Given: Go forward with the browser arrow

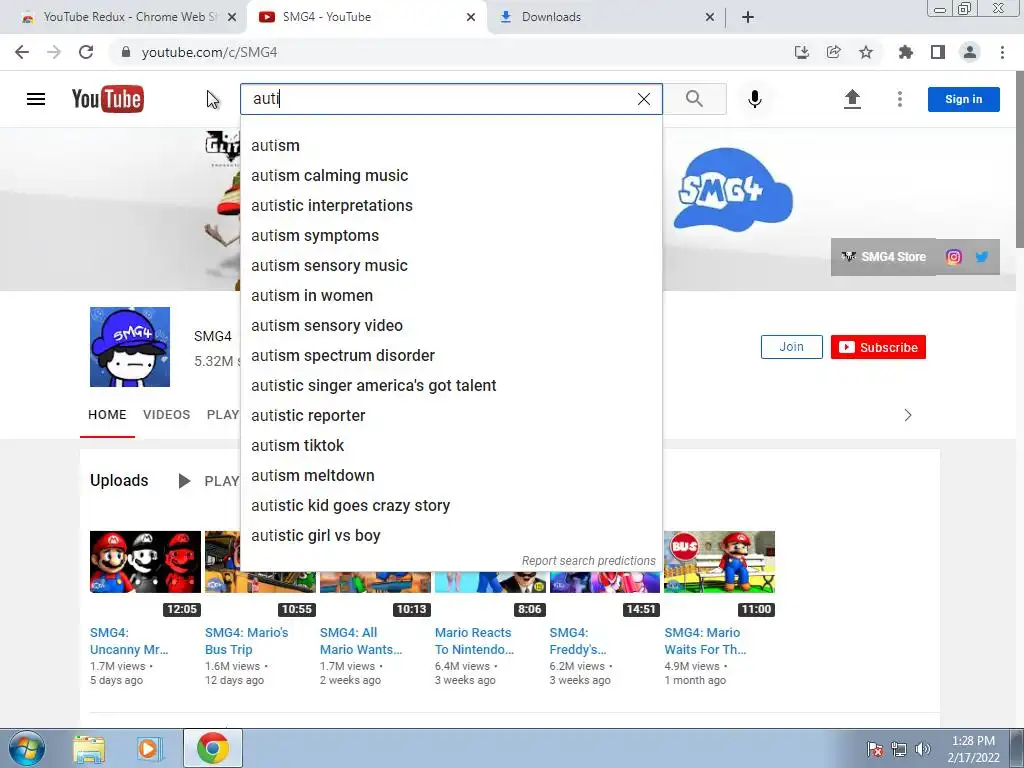Looking at the screenshot, I should tap(54, 52).
